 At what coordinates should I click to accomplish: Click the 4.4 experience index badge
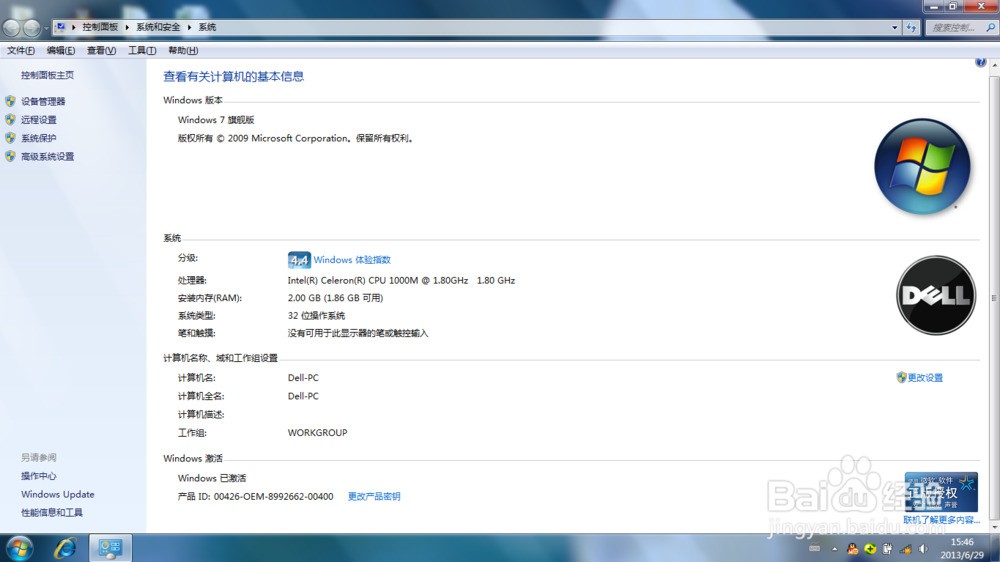coord(298,260)
